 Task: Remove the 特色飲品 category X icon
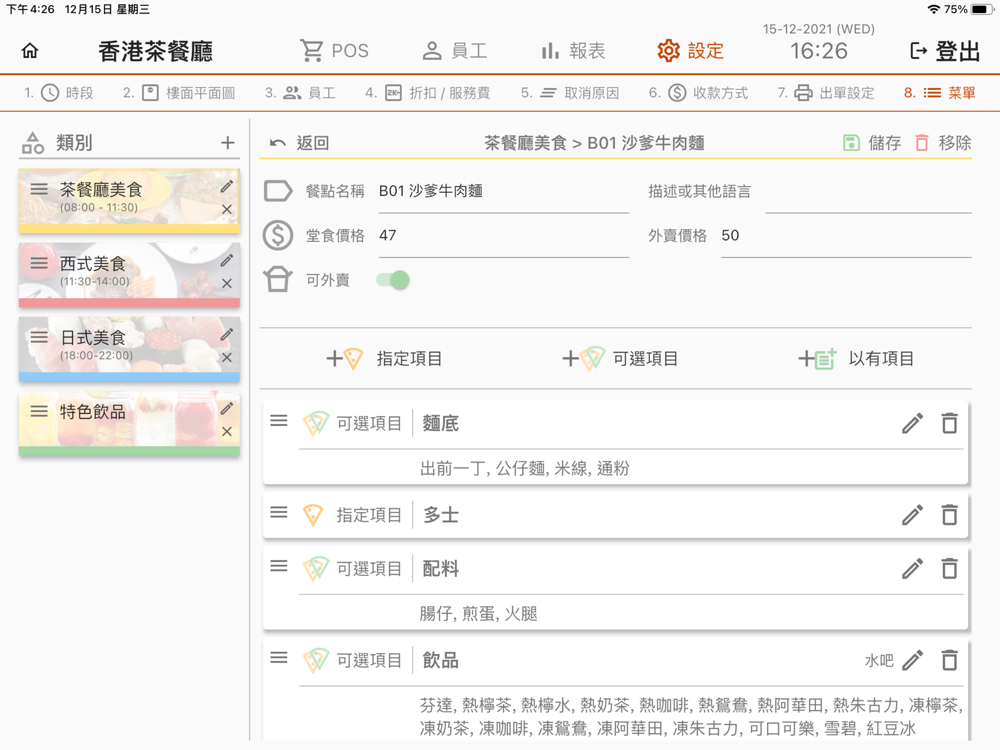(x=226, y=431)
